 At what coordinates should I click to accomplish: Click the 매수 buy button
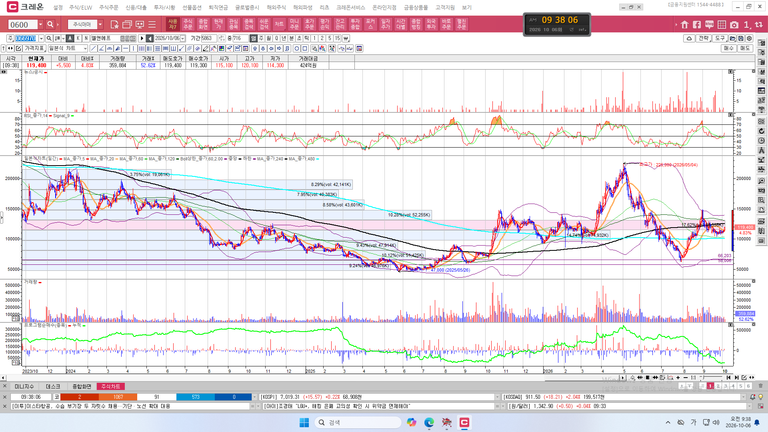pyautogui.click(x=728, y=48)
